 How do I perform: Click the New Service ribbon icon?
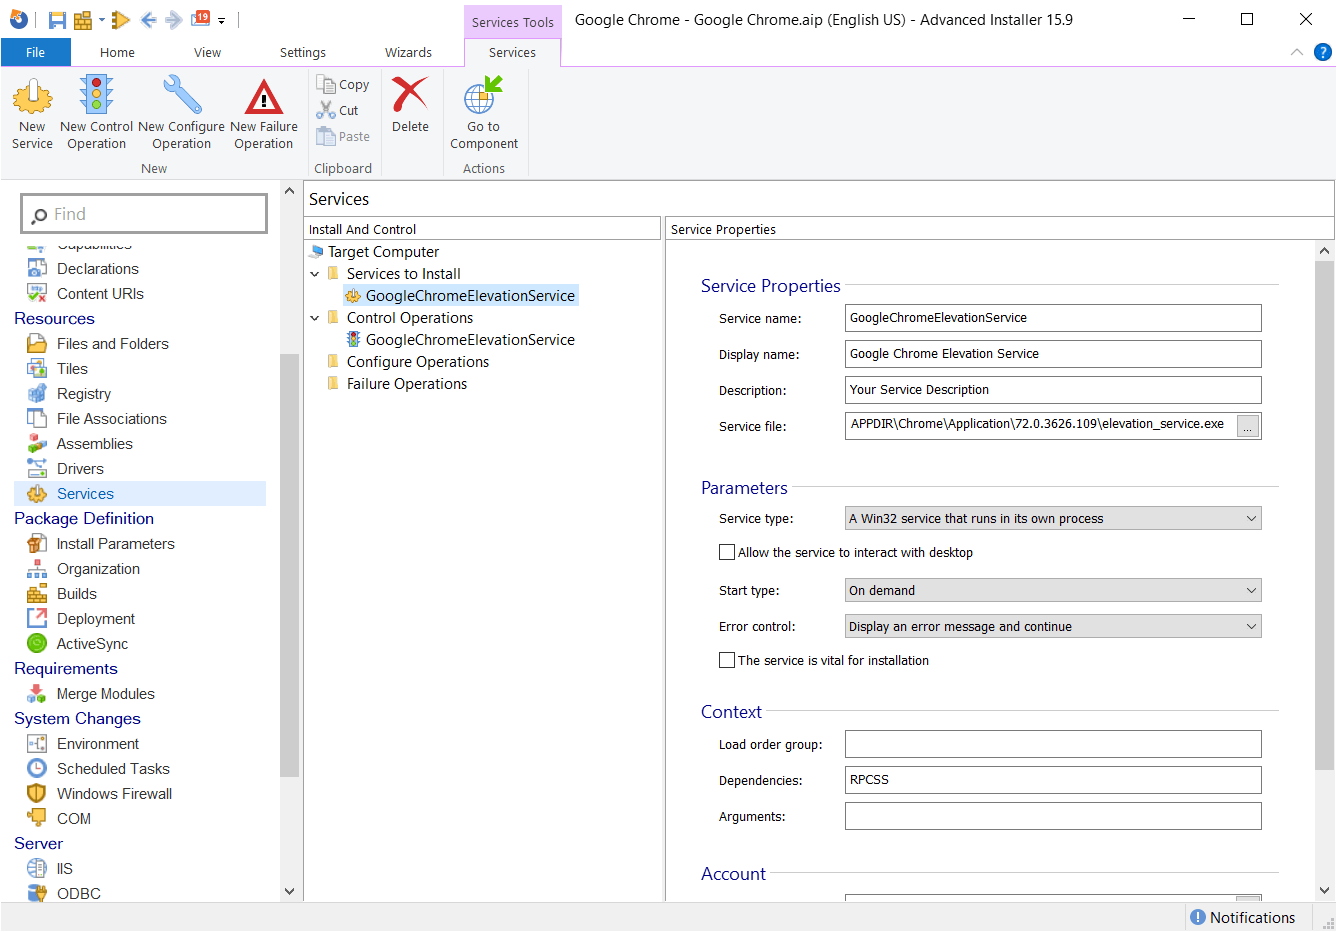point(32,97)
